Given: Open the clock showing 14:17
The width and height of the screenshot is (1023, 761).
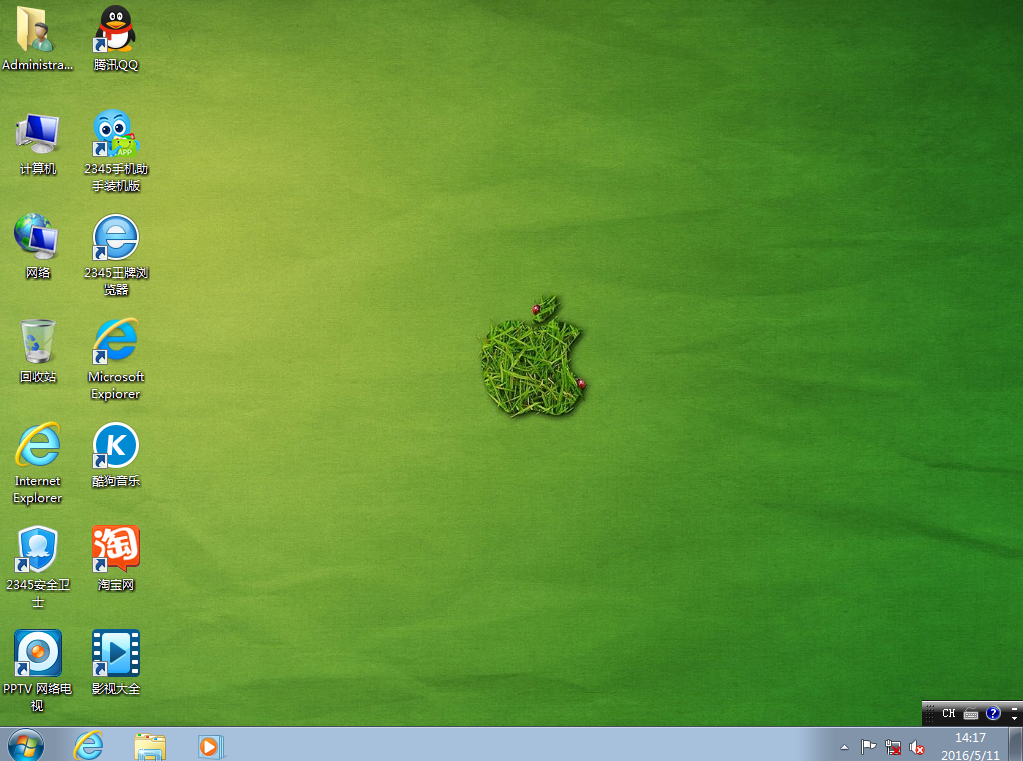Looking at the screenshot, I should [x=970, y=746].
